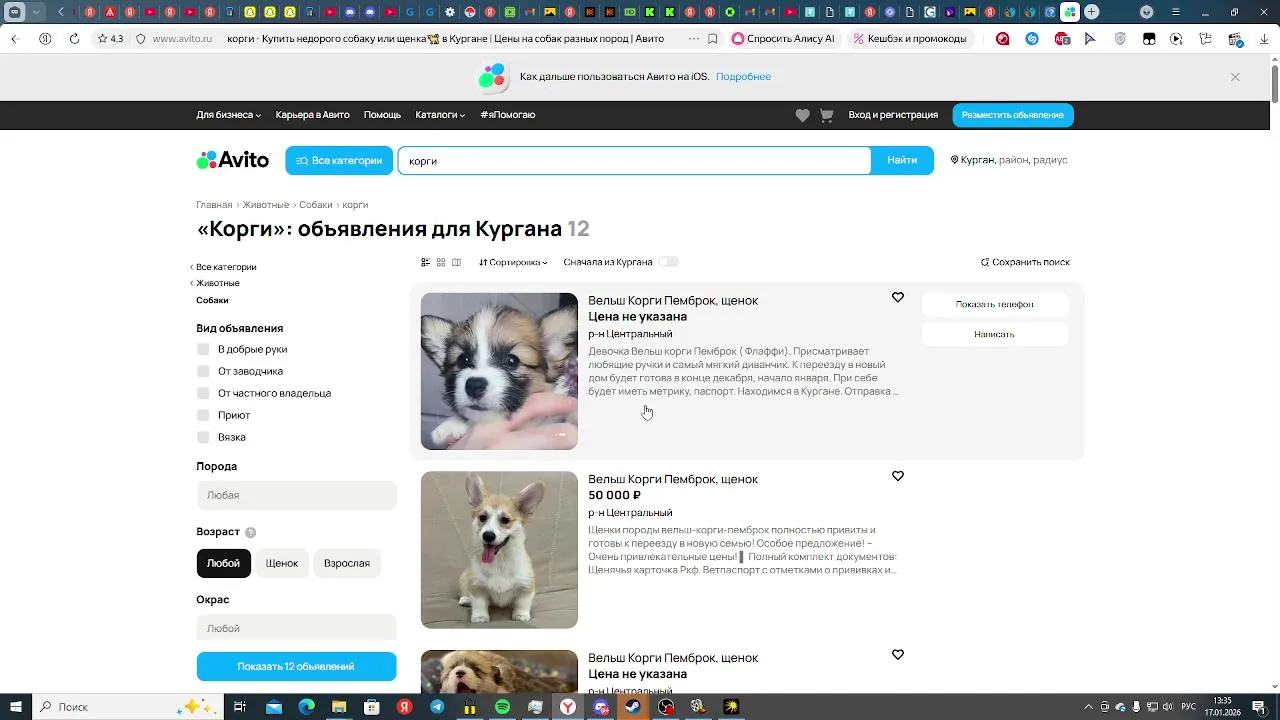Go to 'Животные' breadcrumb
This screenshot has width=1280, height=720.
266,205
